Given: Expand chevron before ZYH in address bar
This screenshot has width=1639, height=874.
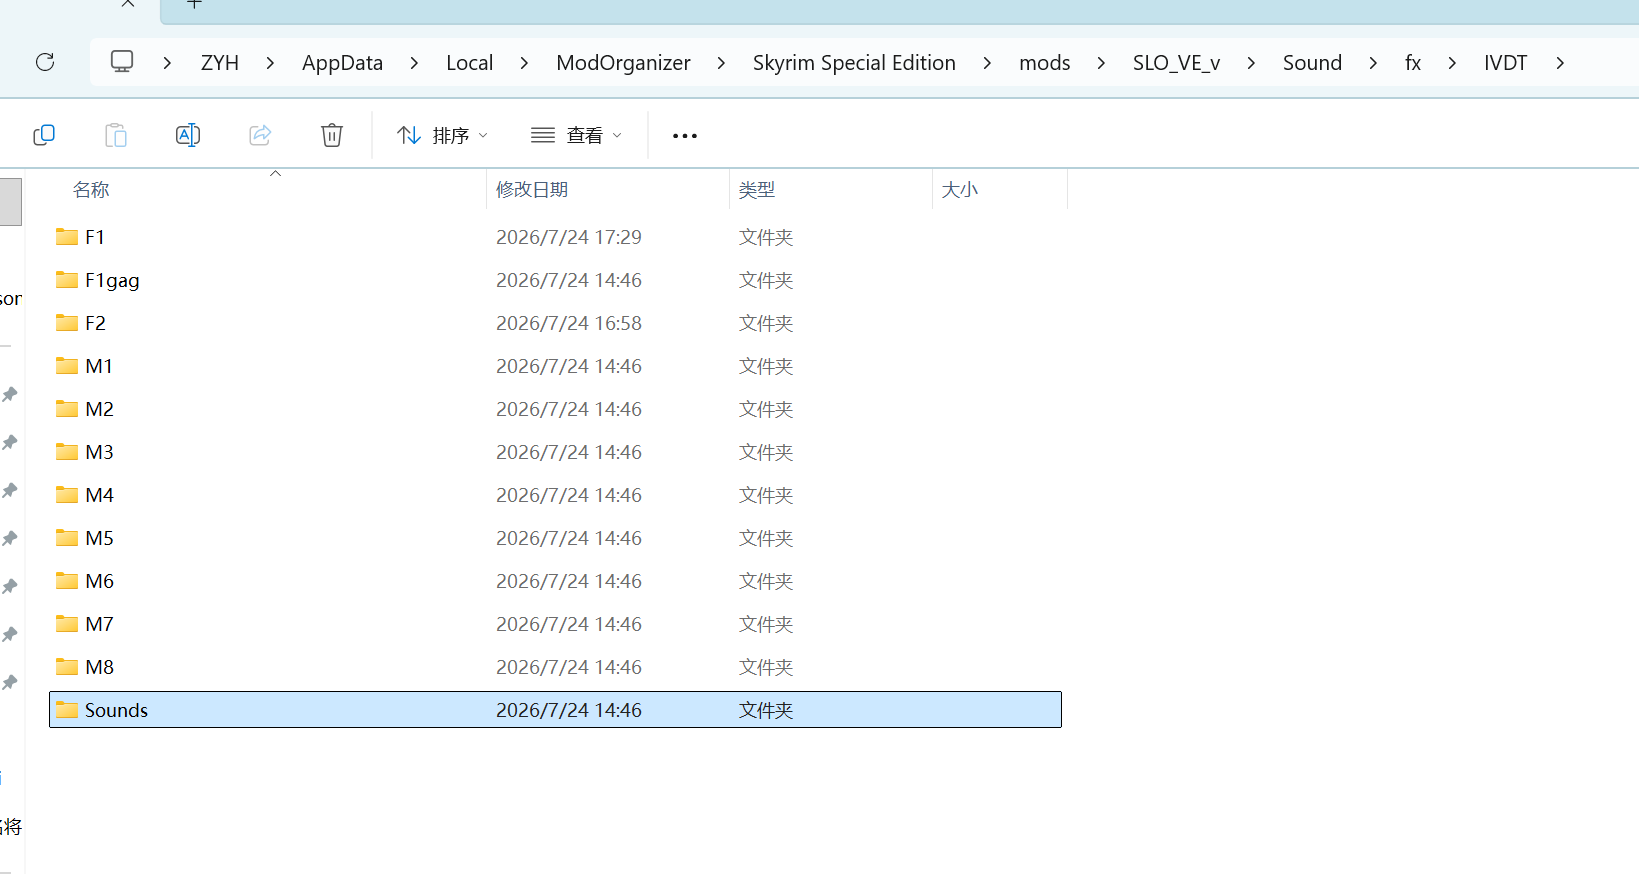Looking at the screenshot, I should pos(167,63).
